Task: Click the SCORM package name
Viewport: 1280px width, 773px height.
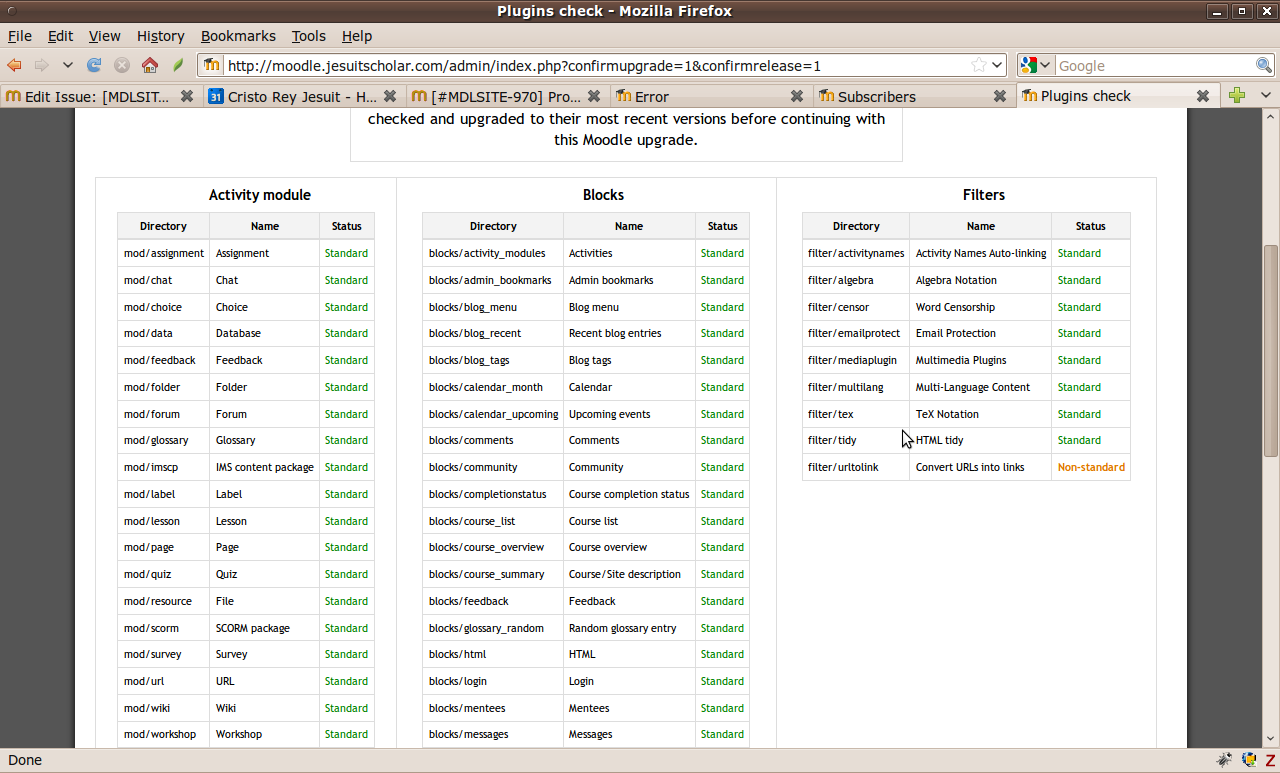Action: [x=253, y=628]
